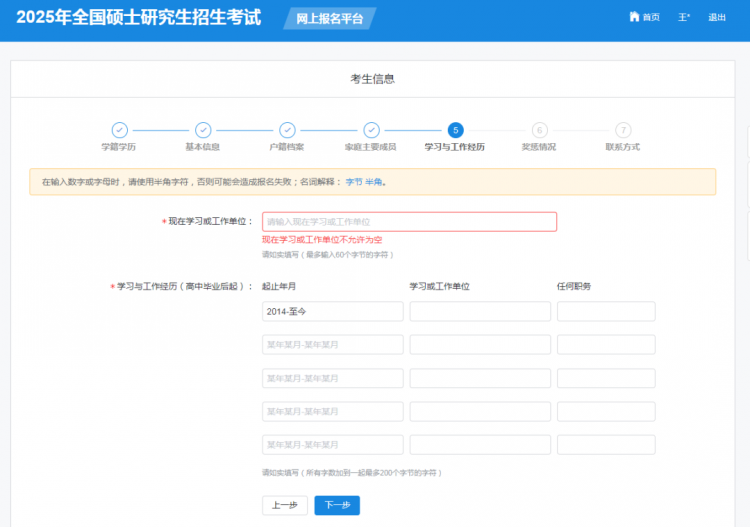Click the 家庭主要成员 step label

tap(371, 147)
